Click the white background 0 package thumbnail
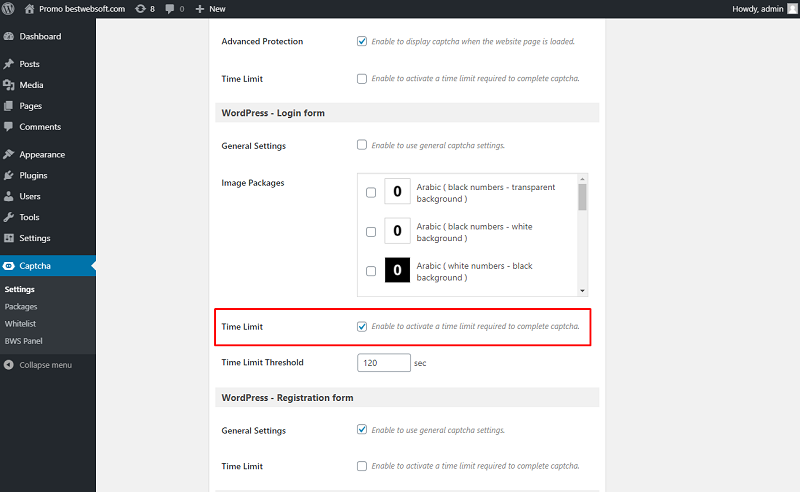Image resolution: width=800 pixels, height=492 pixels. pos(397,231)
